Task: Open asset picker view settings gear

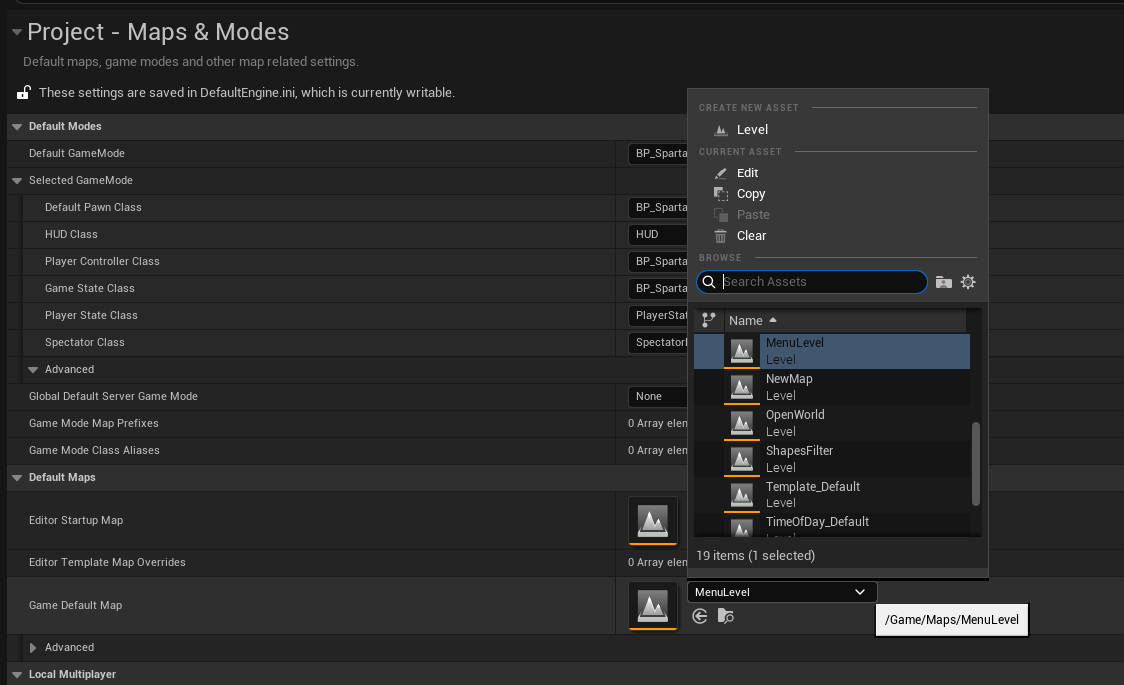Action: point(968,282)
